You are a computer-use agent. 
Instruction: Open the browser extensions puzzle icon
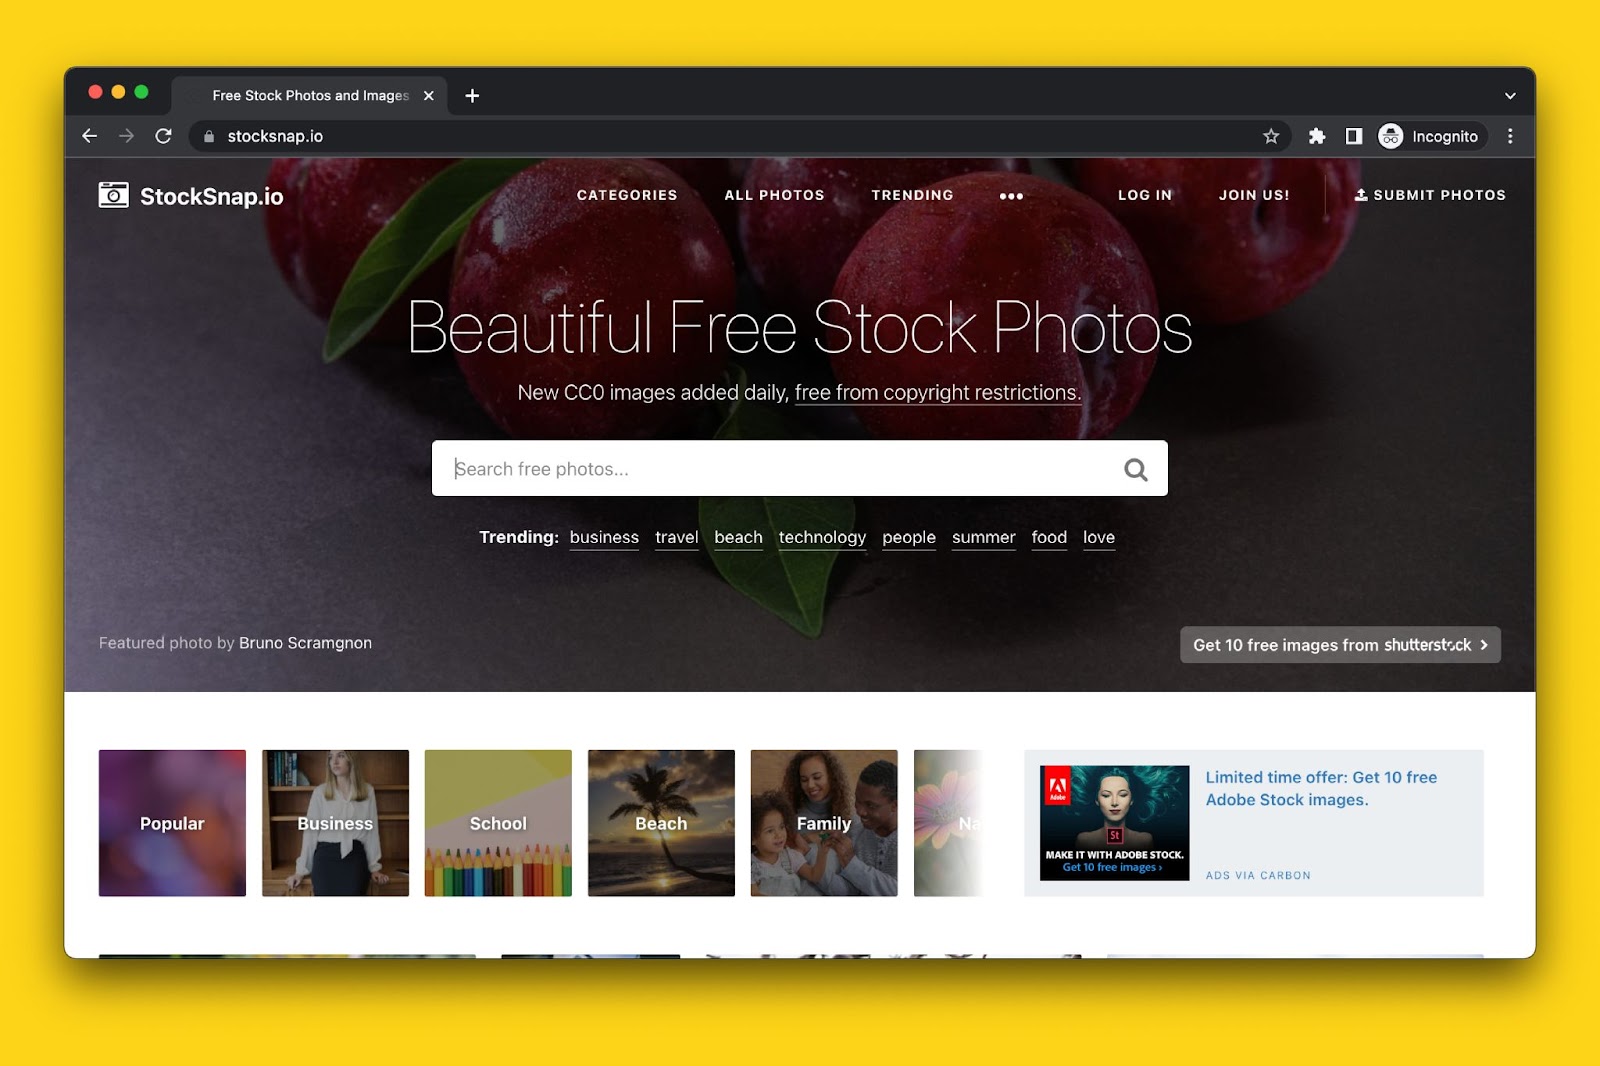click(x=1317, y=136)
